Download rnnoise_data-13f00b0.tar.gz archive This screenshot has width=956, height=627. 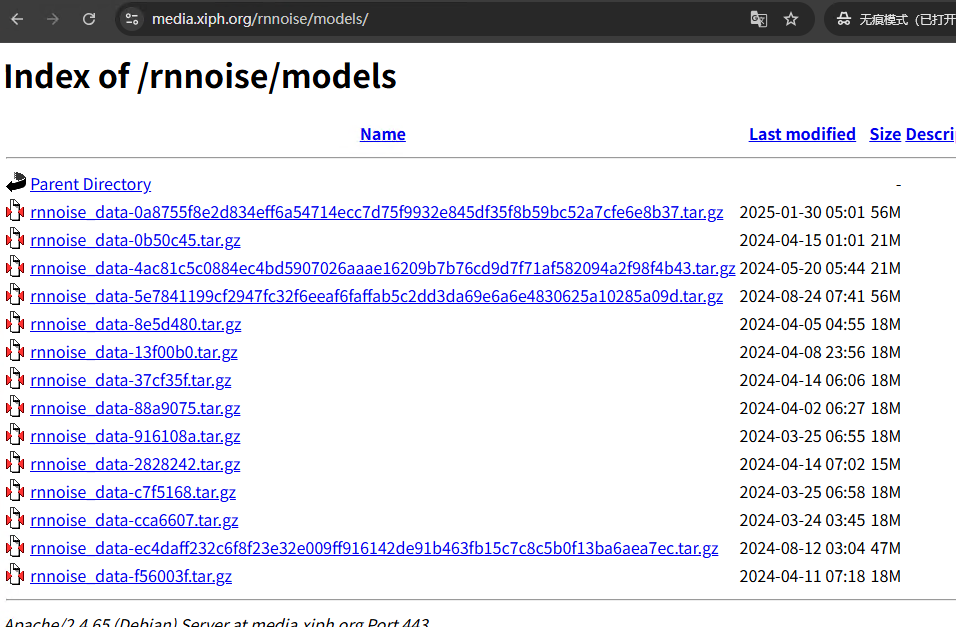click(x=134, y=352)
